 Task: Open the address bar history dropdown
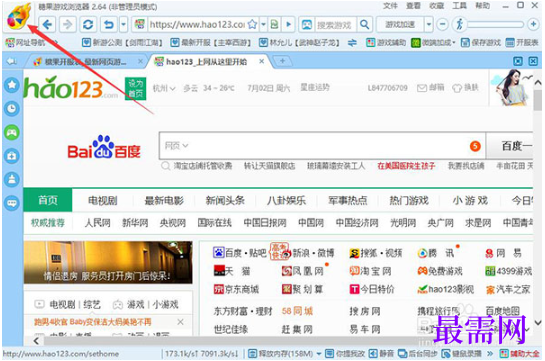click(263, 24)
